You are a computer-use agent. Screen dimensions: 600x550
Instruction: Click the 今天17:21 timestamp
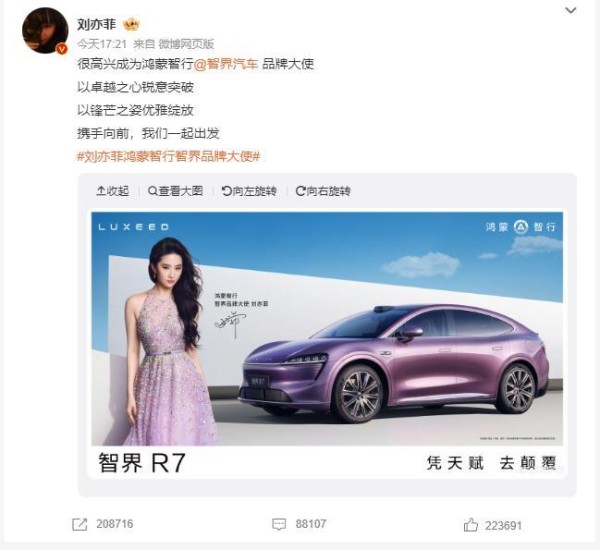coord(102,44)
